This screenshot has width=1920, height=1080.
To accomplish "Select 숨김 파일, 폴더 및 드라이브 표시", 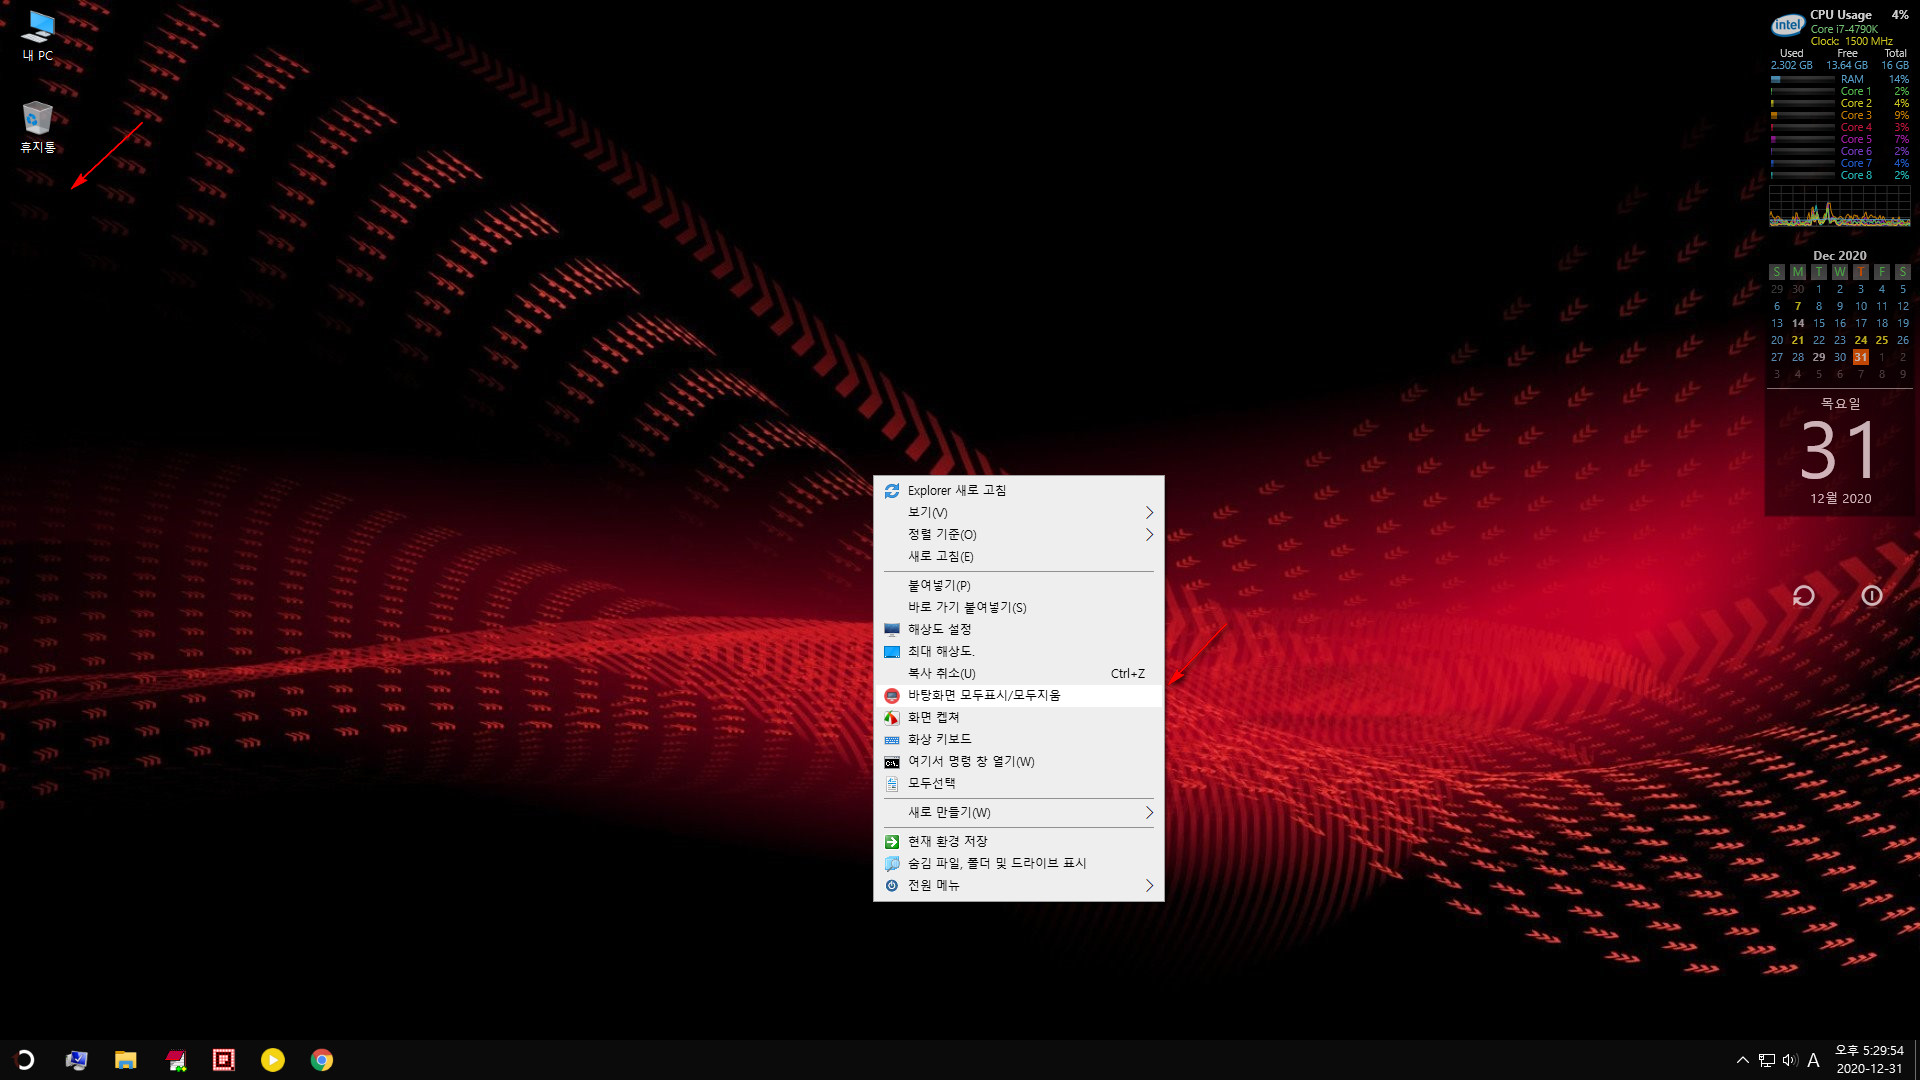I will pos(1019,863).
